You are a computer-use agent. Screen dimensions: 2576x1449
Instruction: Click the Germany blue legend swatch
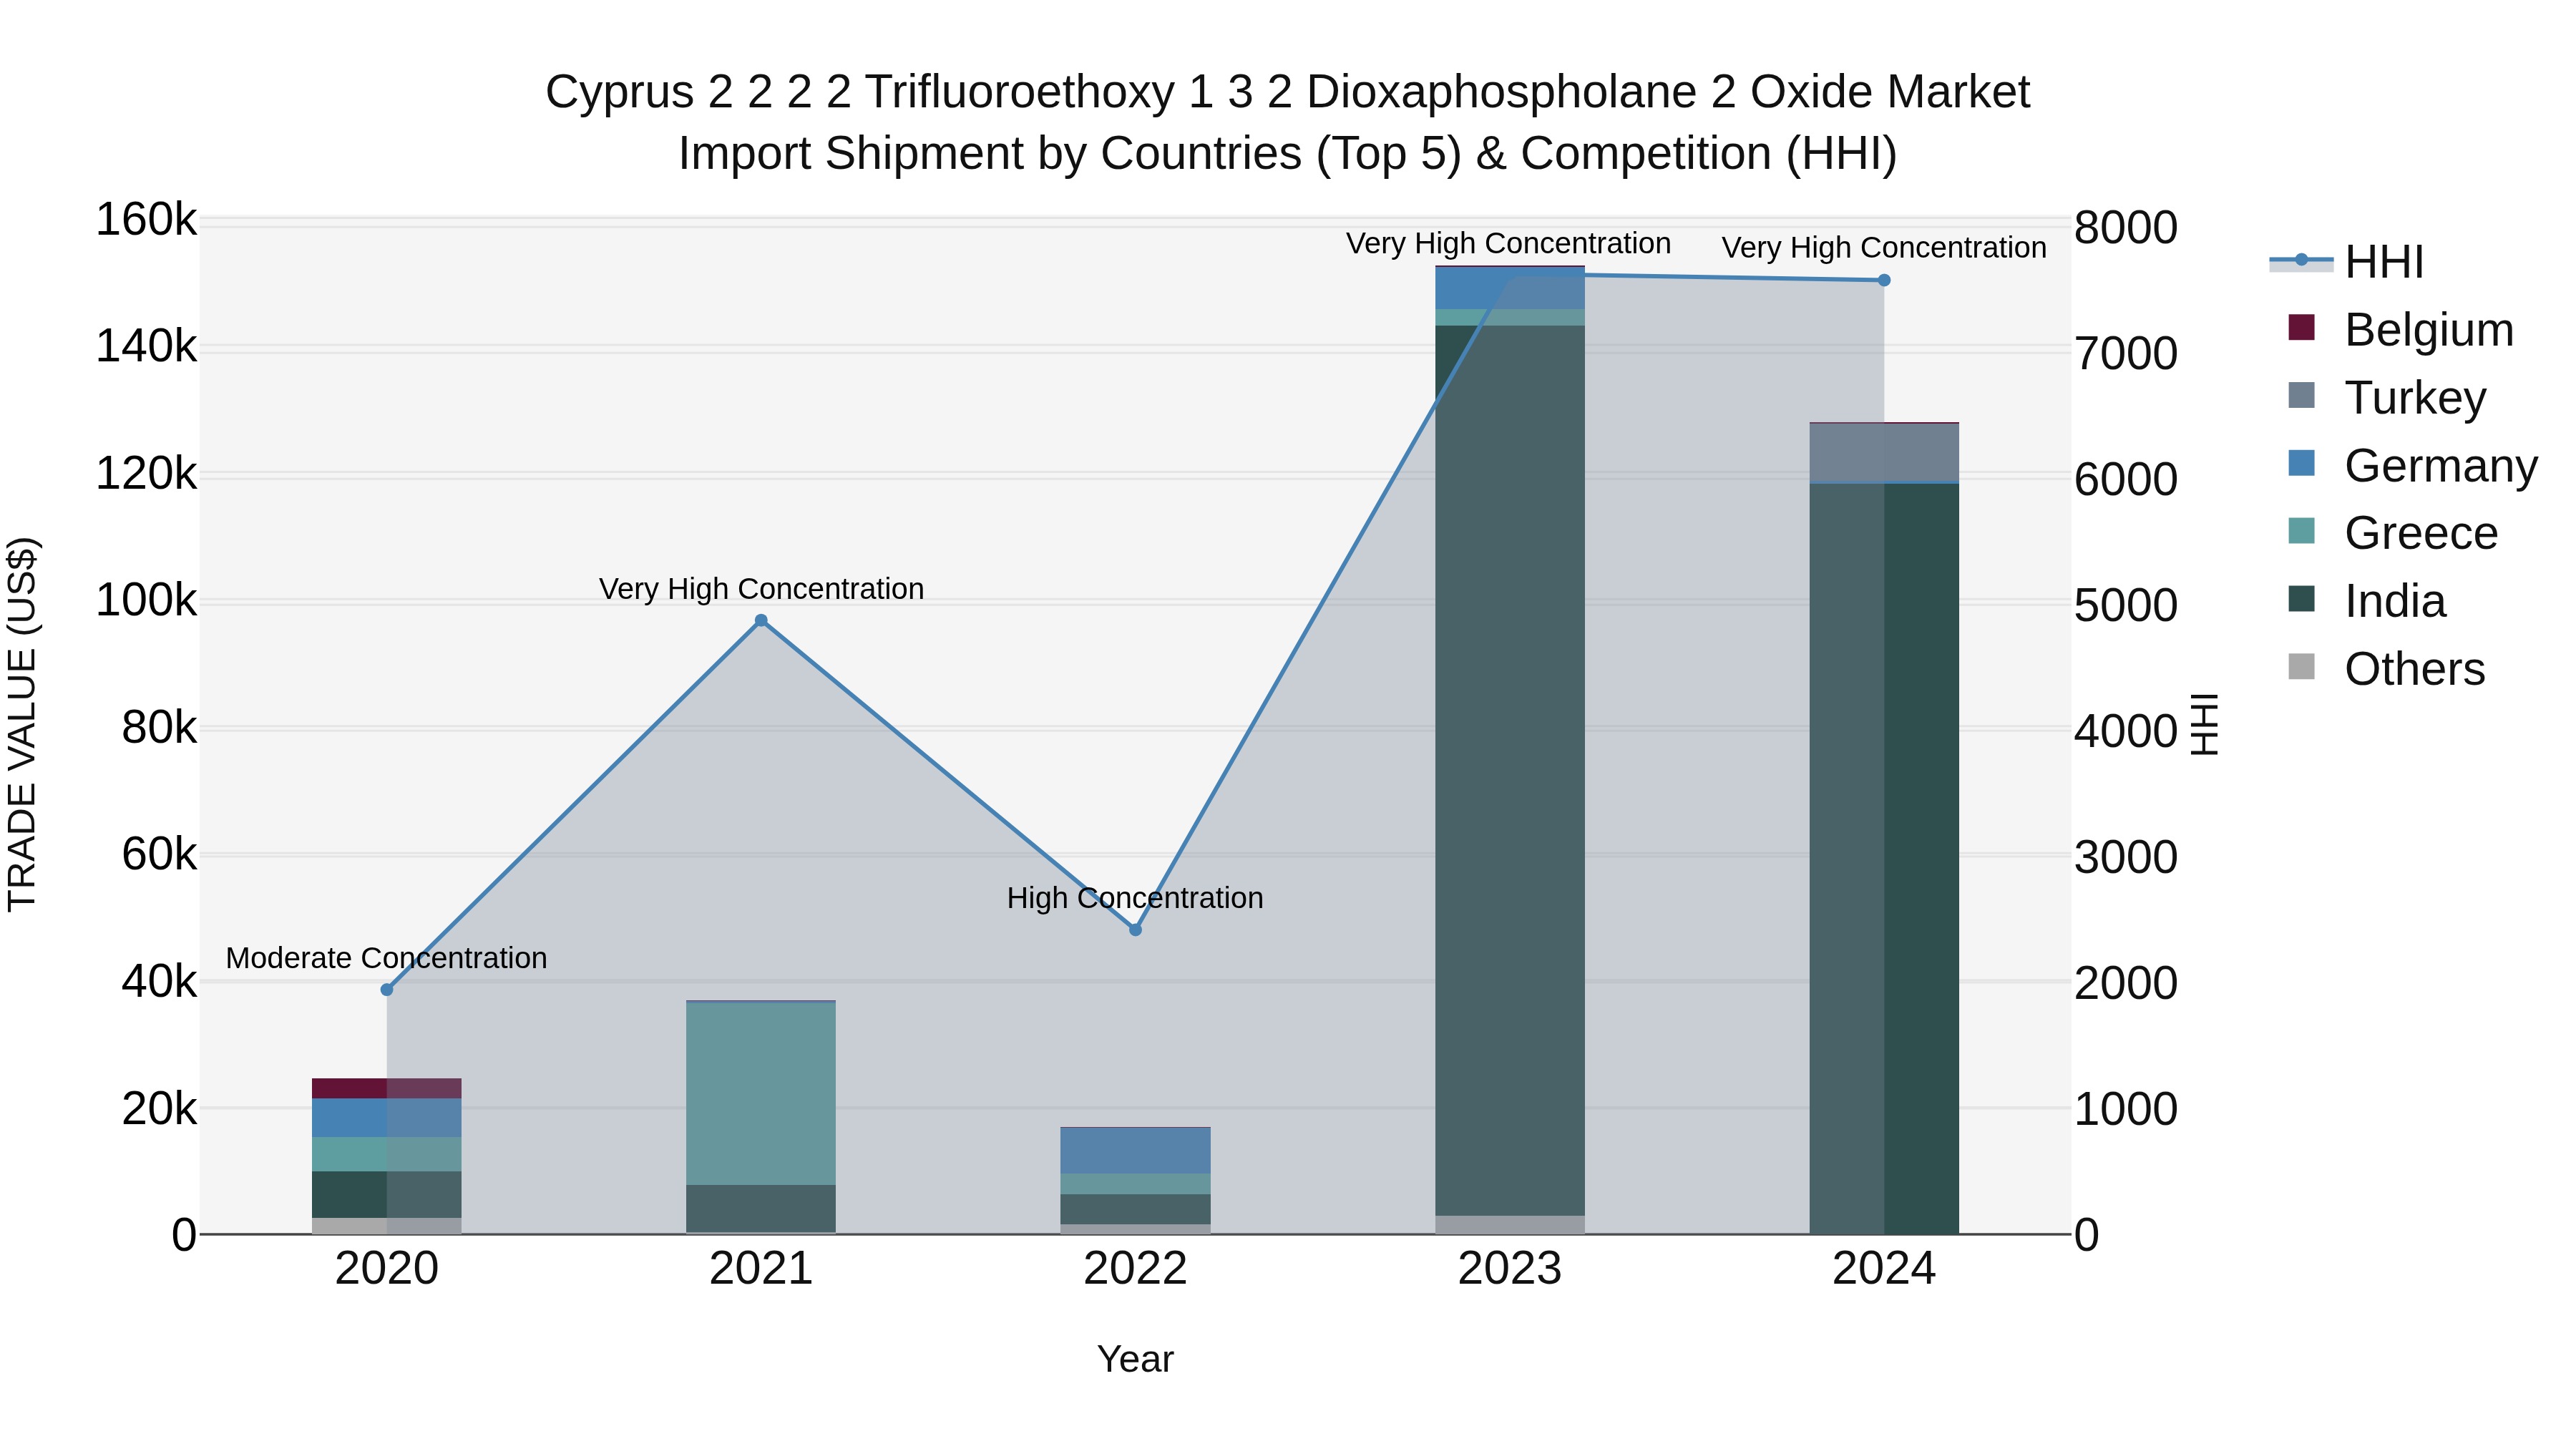(x=2301, y=463)
